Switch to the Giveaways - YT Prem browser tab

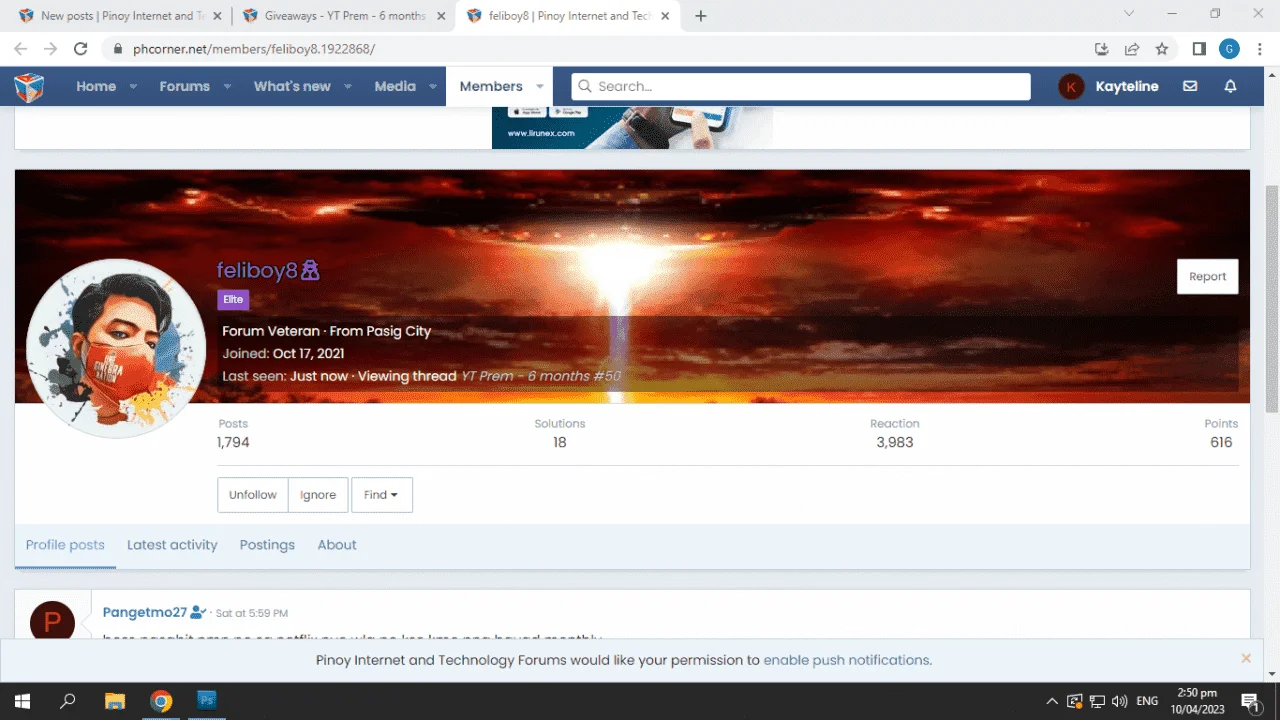point(343,16)
